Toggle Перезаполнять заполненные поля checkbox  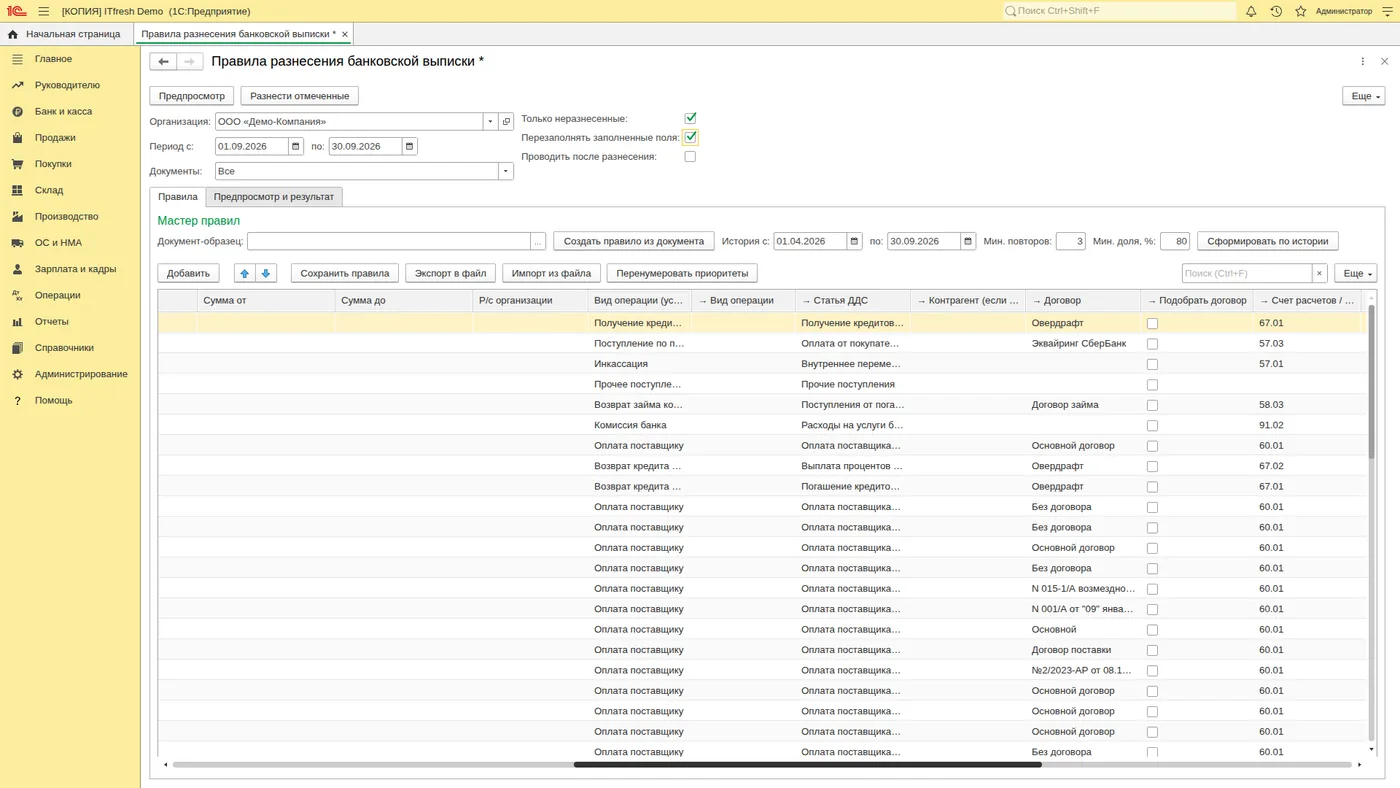point(690,137)
